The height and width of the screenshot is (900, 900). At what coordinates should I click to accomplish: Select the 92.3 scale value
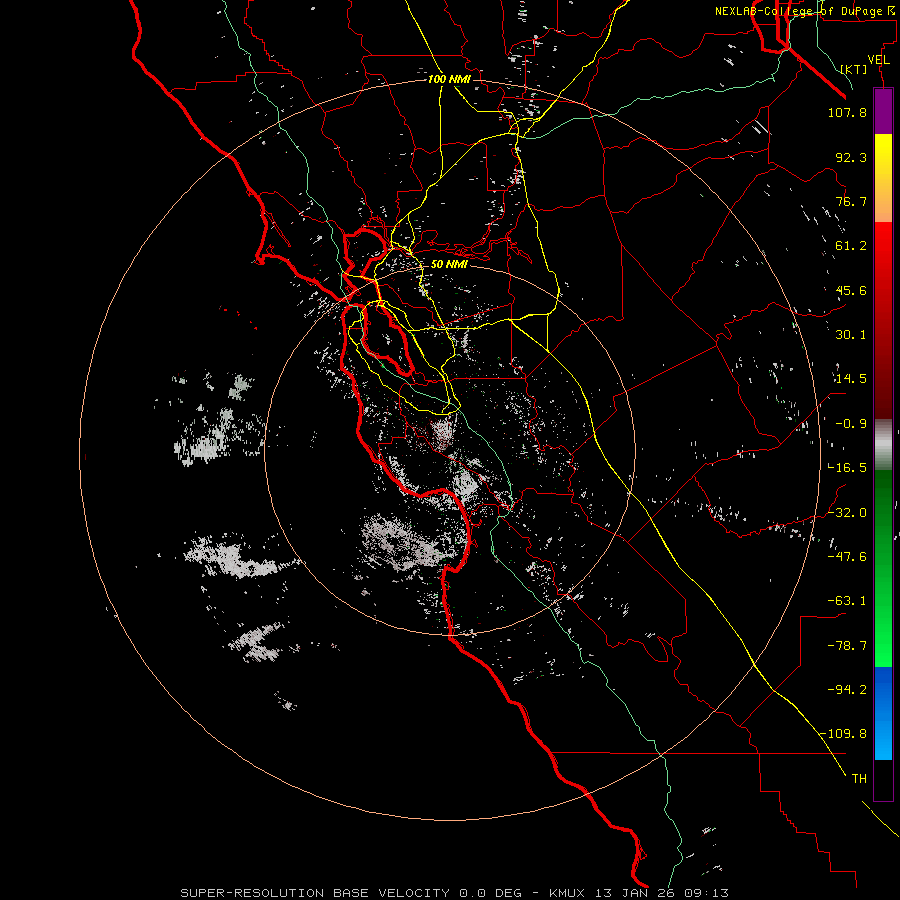point(851,157)
